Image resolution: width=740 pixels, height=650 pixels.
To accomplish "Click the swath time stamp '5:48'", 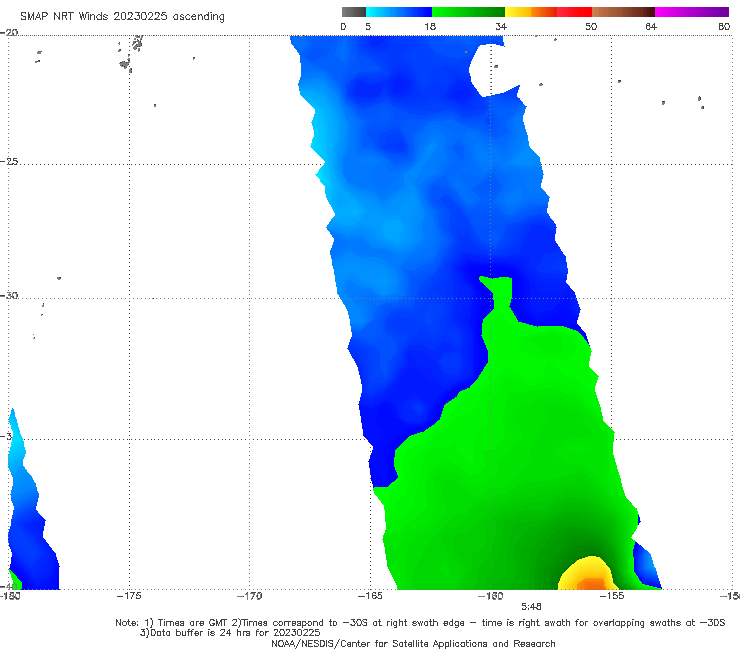I will (531, 607).
